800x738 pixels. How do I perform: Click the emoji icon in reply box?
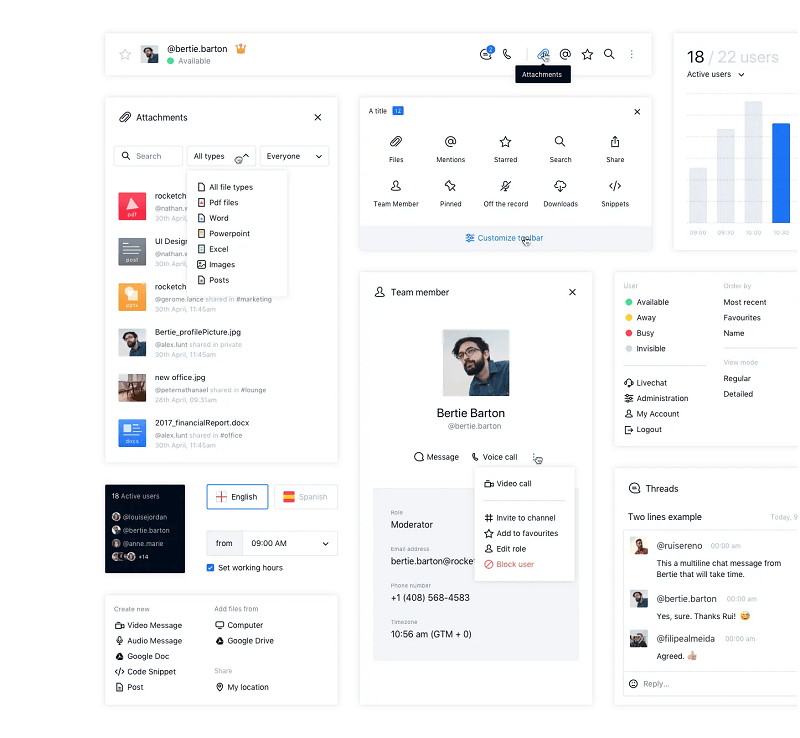(x=633, y=684)
